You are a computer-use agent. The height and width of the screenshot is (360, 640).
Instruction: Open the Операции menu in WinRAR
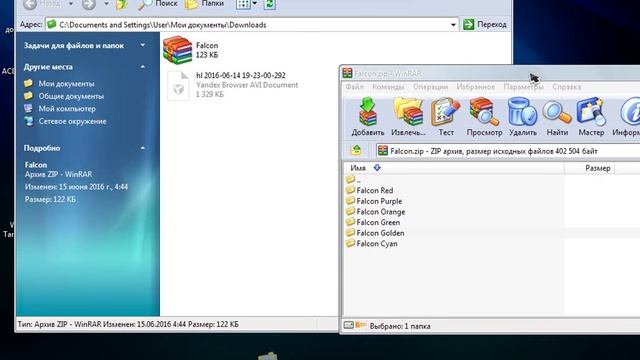[430, 87]
